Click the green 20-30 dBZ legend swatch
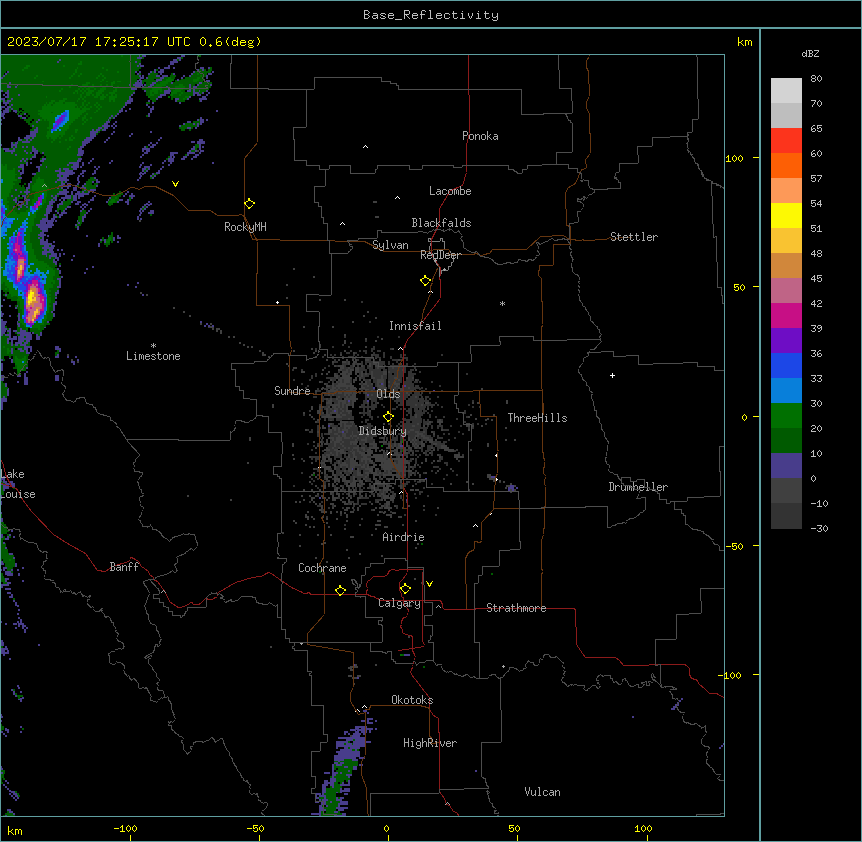Image resolution: width=862 pixels, height=842 pixels. [x=786, y=416]
